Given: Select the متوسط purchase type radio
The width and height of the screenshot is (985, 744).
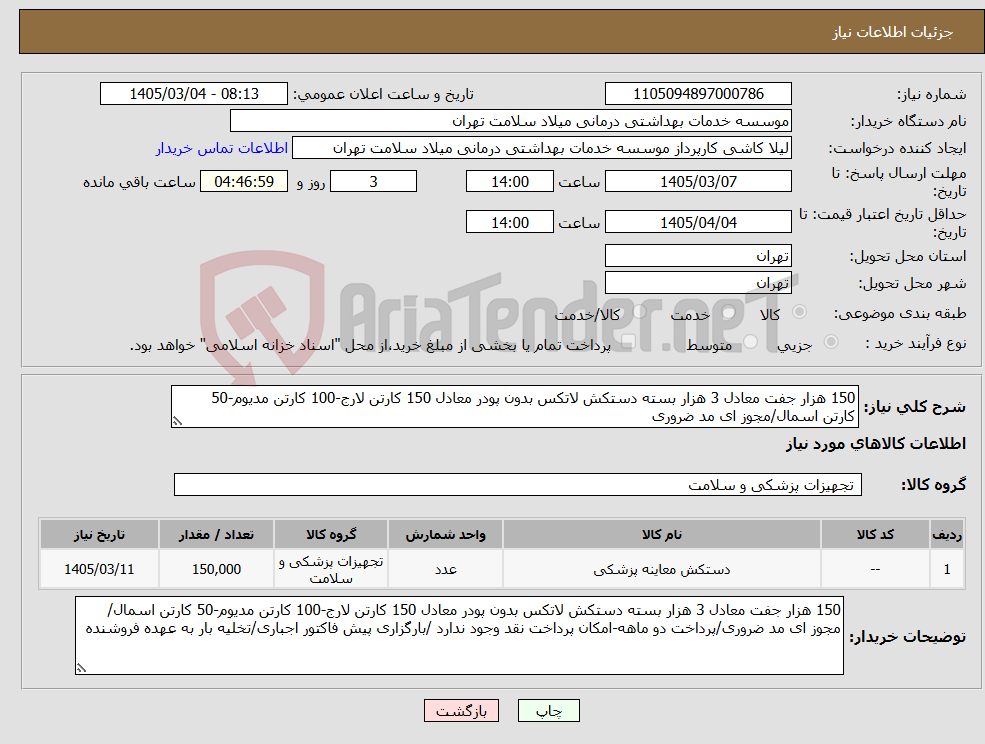Looking at the screenshot, I should [751, 342].
